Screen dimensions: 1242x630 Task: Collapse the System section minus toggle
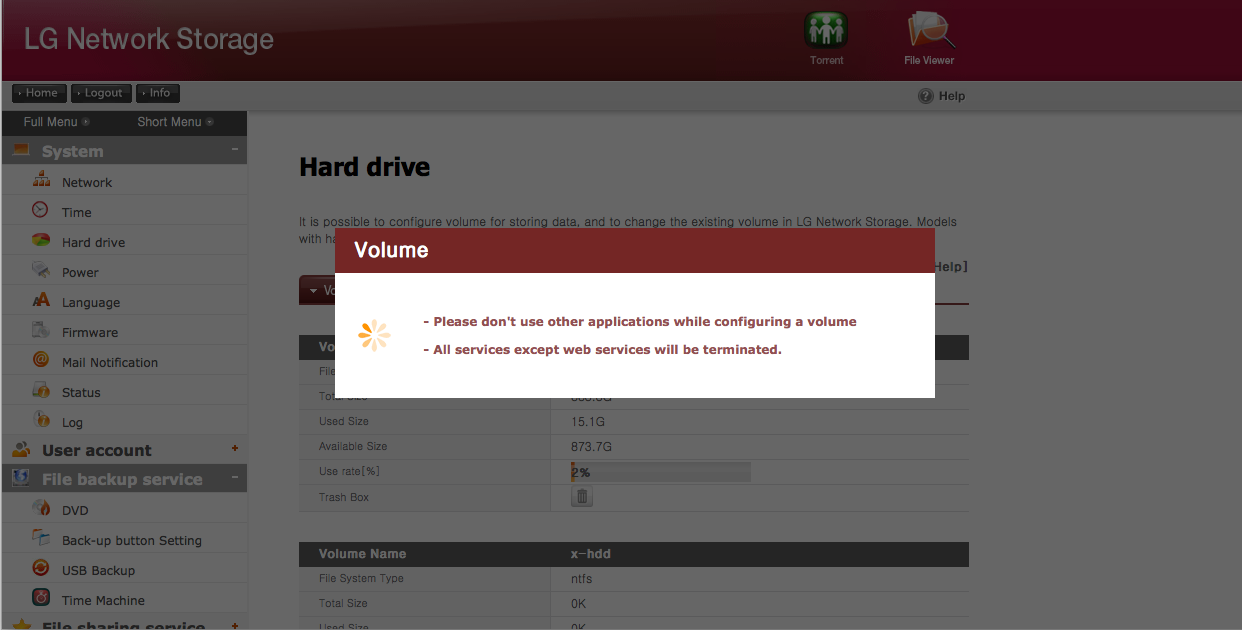[235, 150]
